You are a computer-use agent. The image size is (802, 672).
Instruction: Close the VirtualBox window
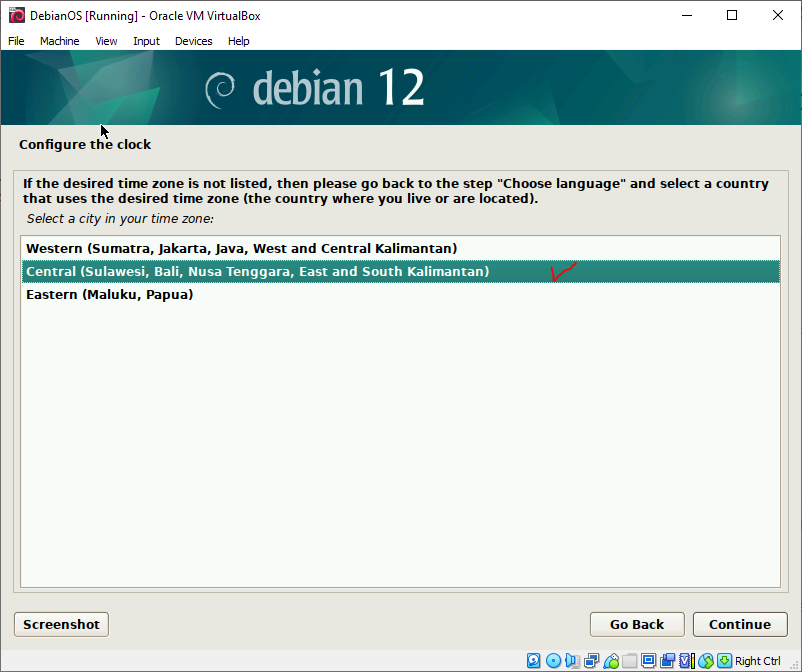[x=777, y=15]
